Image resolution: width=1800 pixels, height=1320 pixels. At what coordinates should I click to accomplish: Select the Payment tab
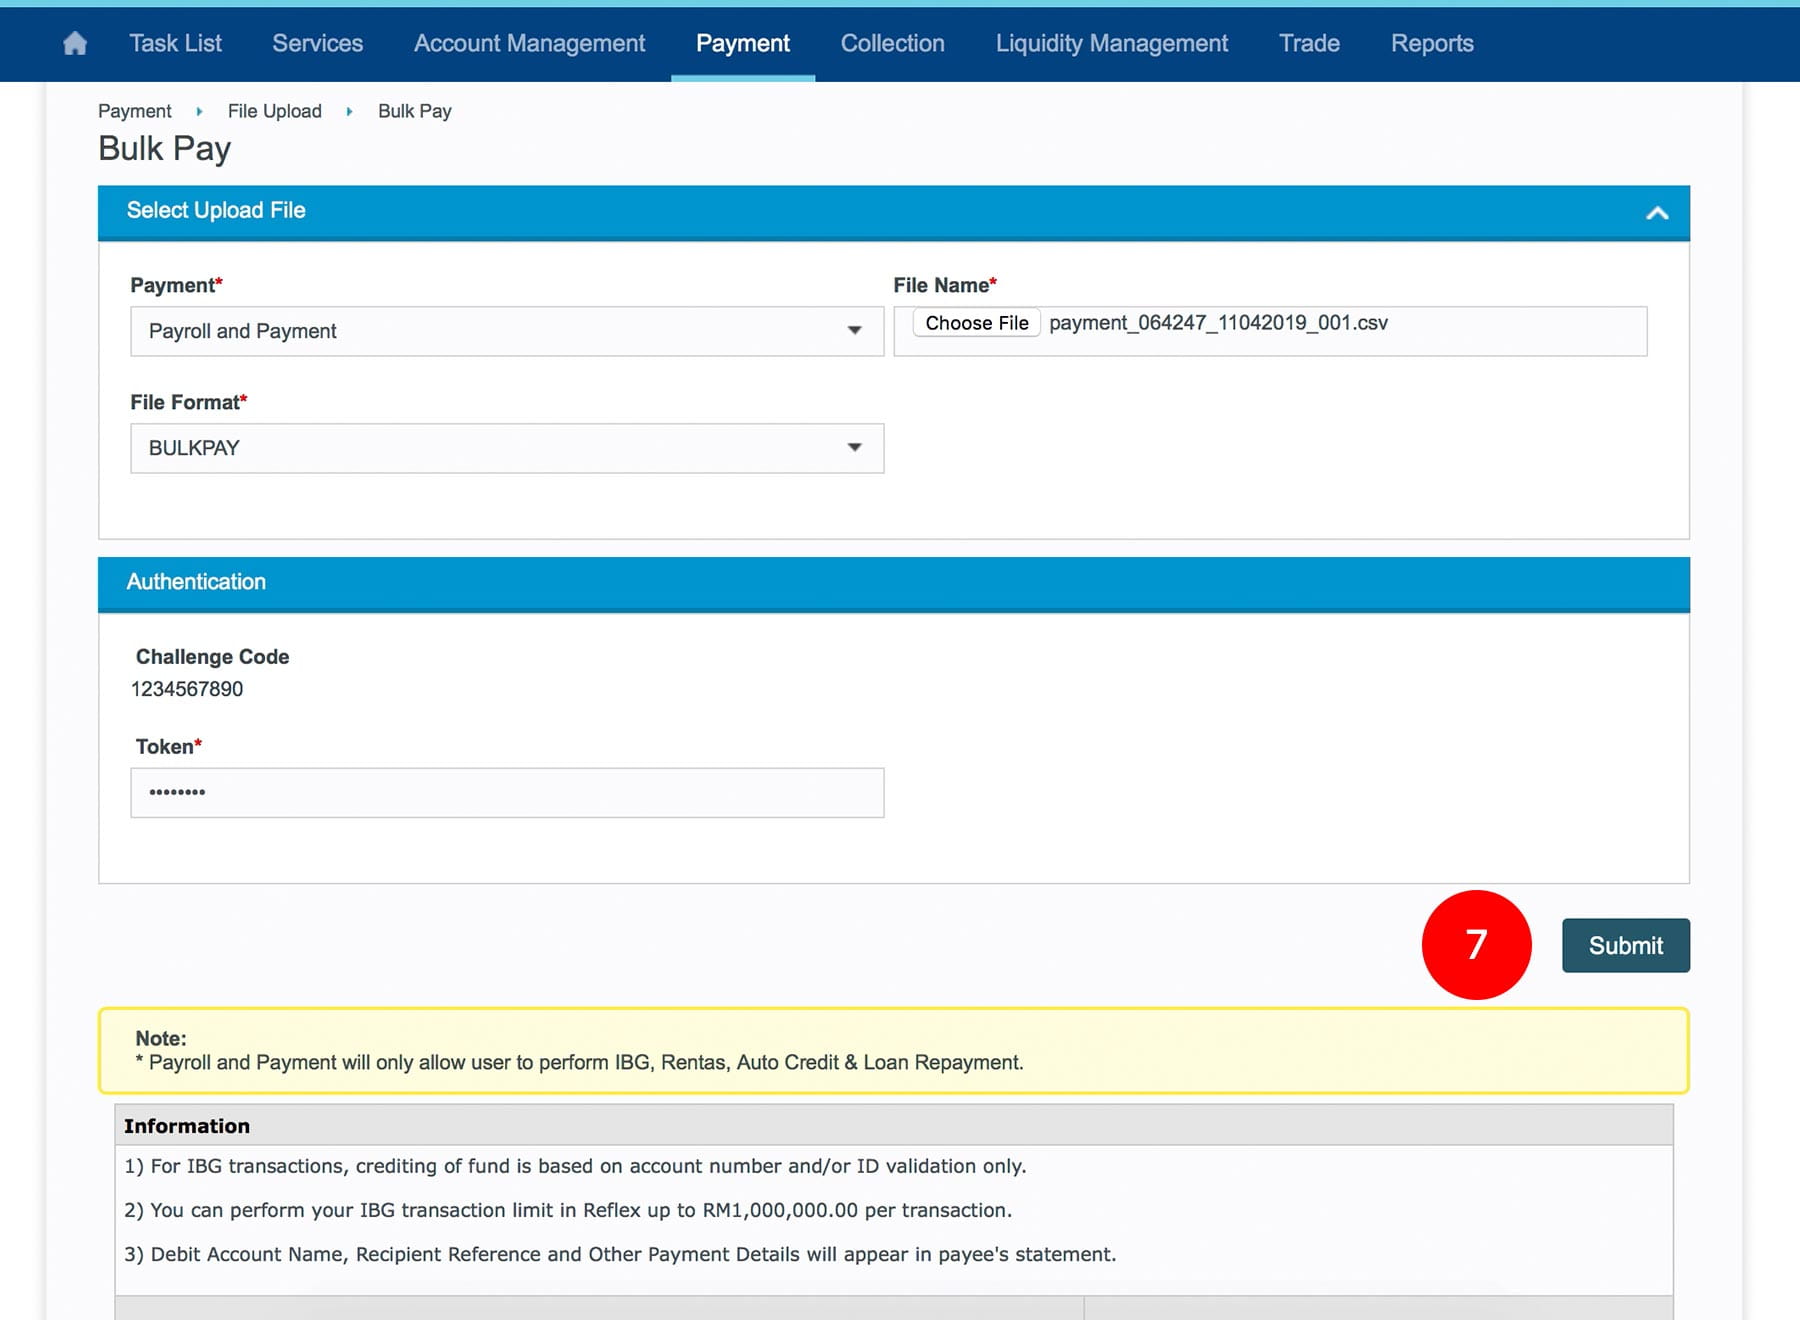tap(742, 43)
